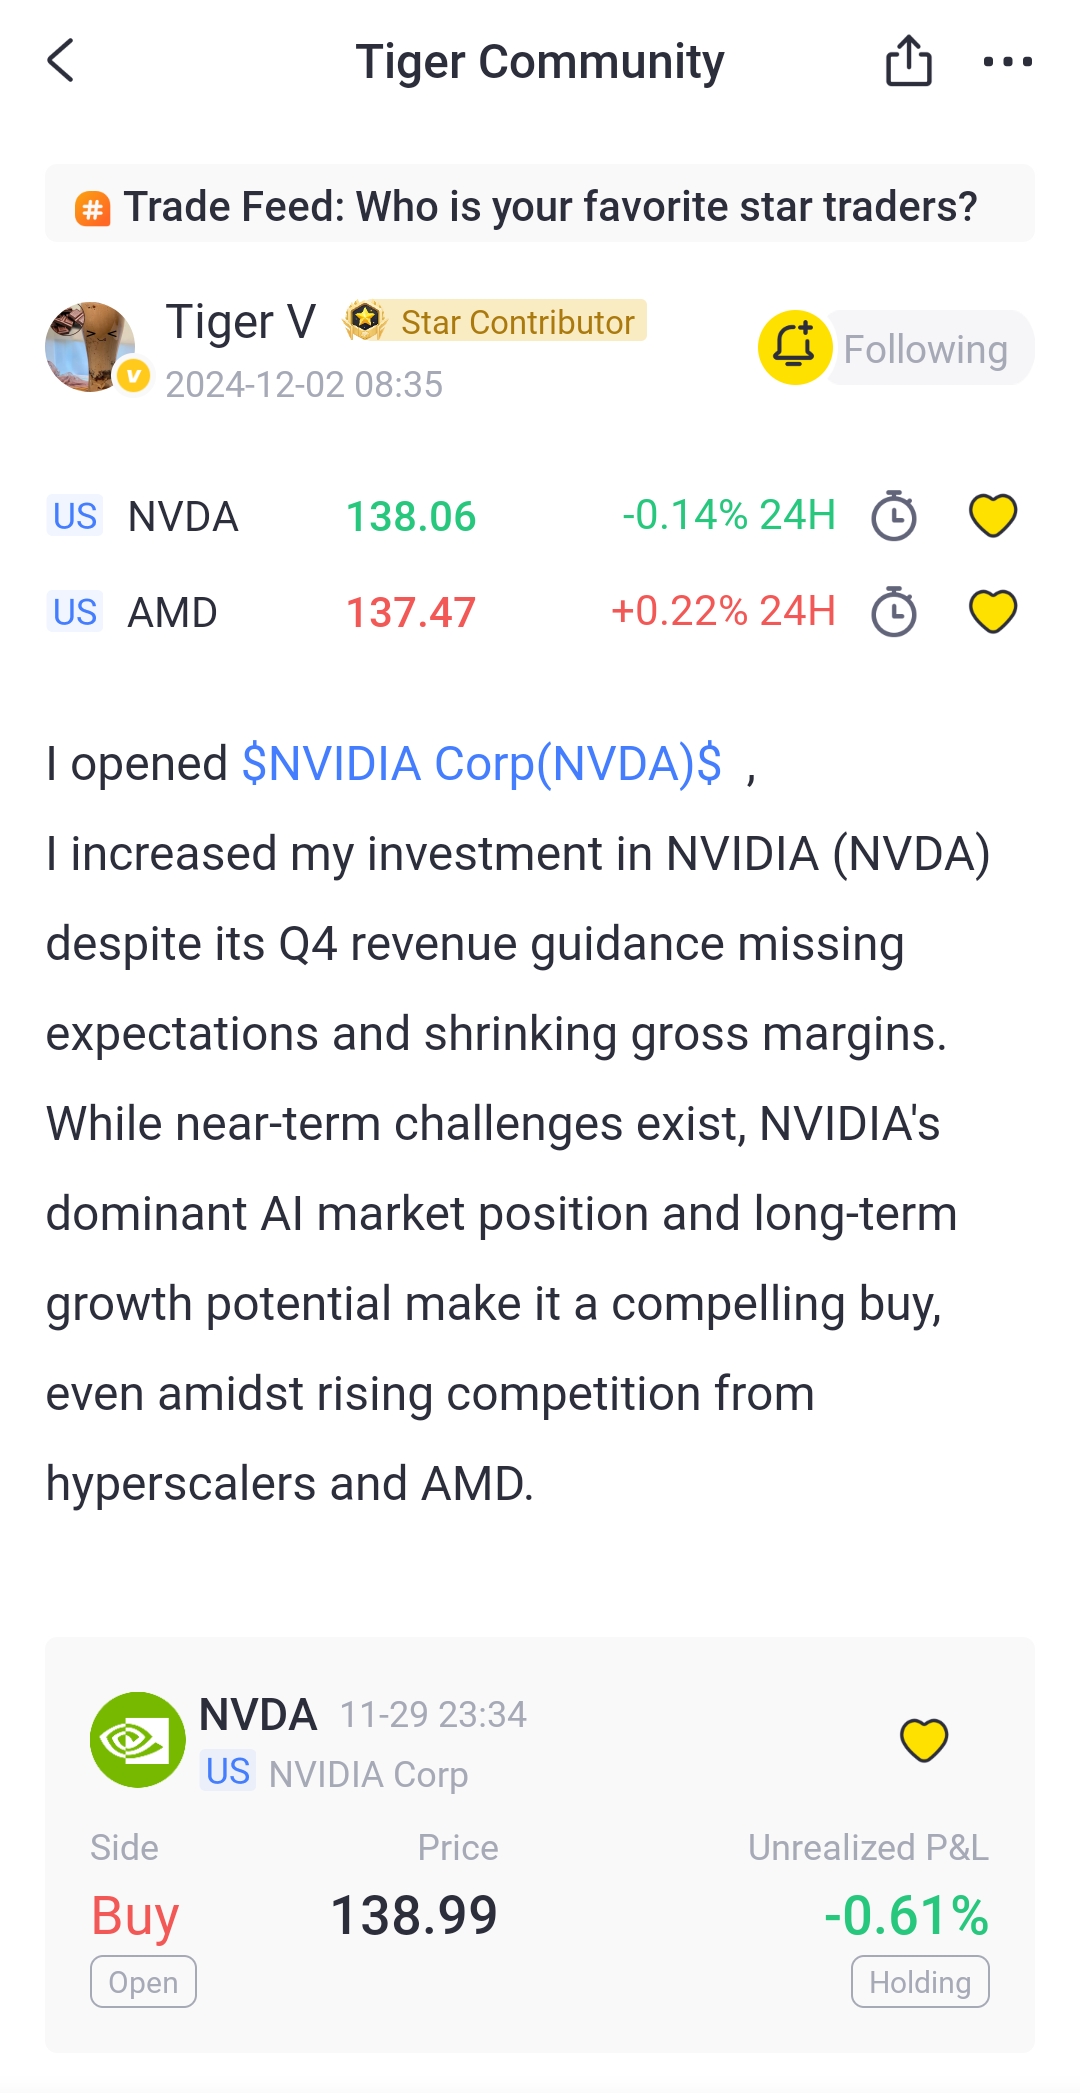Image resolution: width=1080 pixels, height=2093 pixels.
Task: Toggle the yellow notification bell
Action: 794,347
